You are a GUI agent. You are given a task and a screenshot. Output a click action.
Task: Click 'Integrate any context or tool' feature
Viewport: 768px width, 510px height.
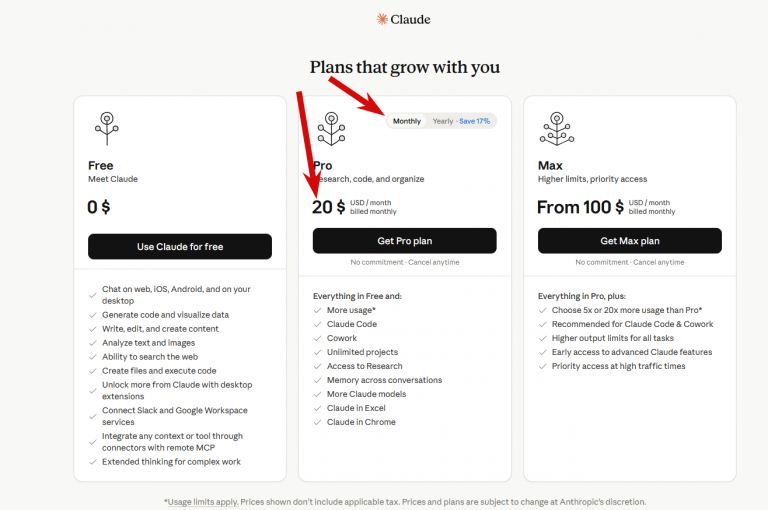pyautogui.click(x=172, y=441)
